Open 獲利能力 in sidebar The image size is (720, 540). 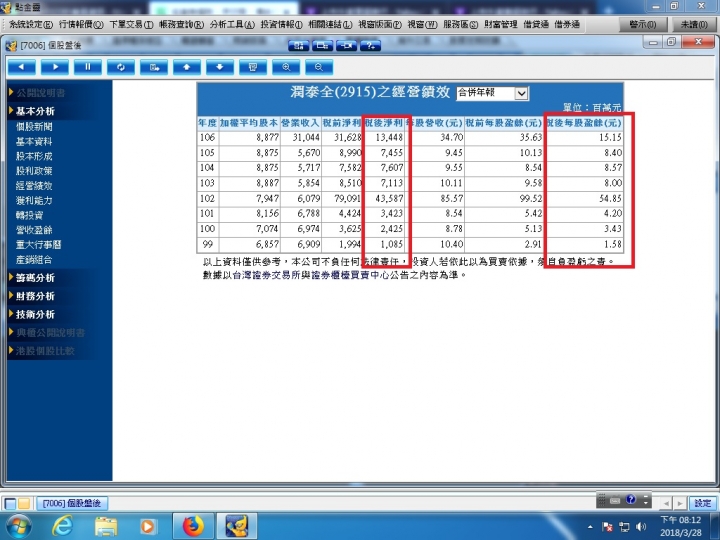point(34,201)
